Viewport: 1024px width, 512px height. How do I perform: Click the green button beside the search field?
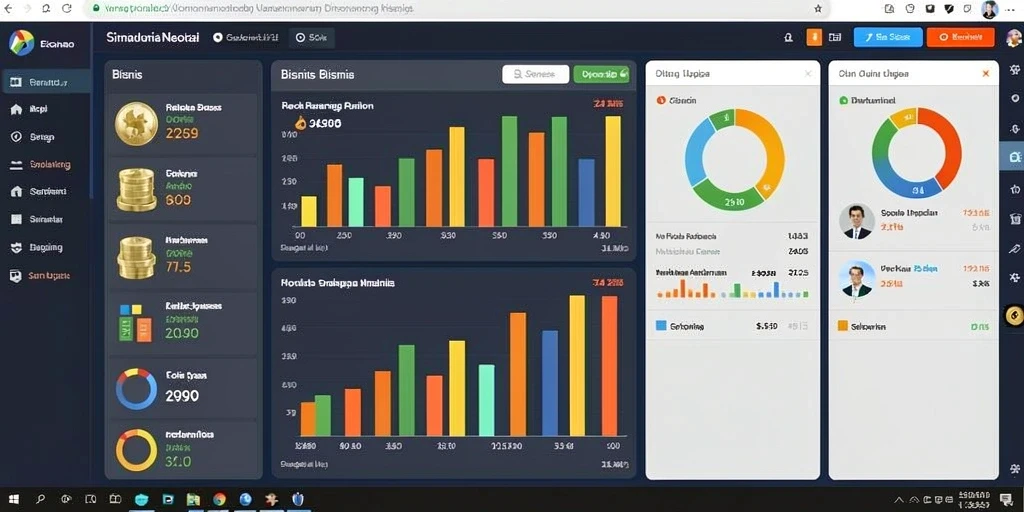(601, 74)
